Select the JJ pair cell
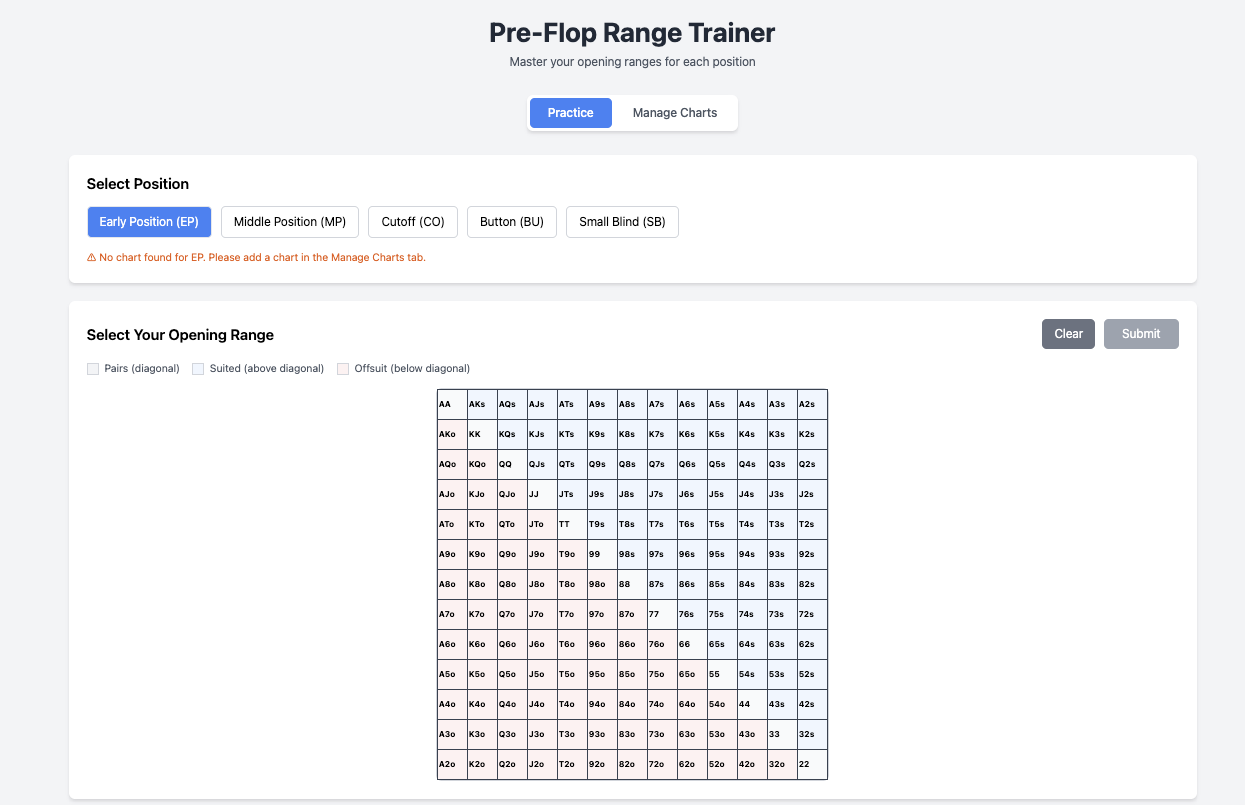This screenshot has height=805, width=1245. [x=543, y=495]
